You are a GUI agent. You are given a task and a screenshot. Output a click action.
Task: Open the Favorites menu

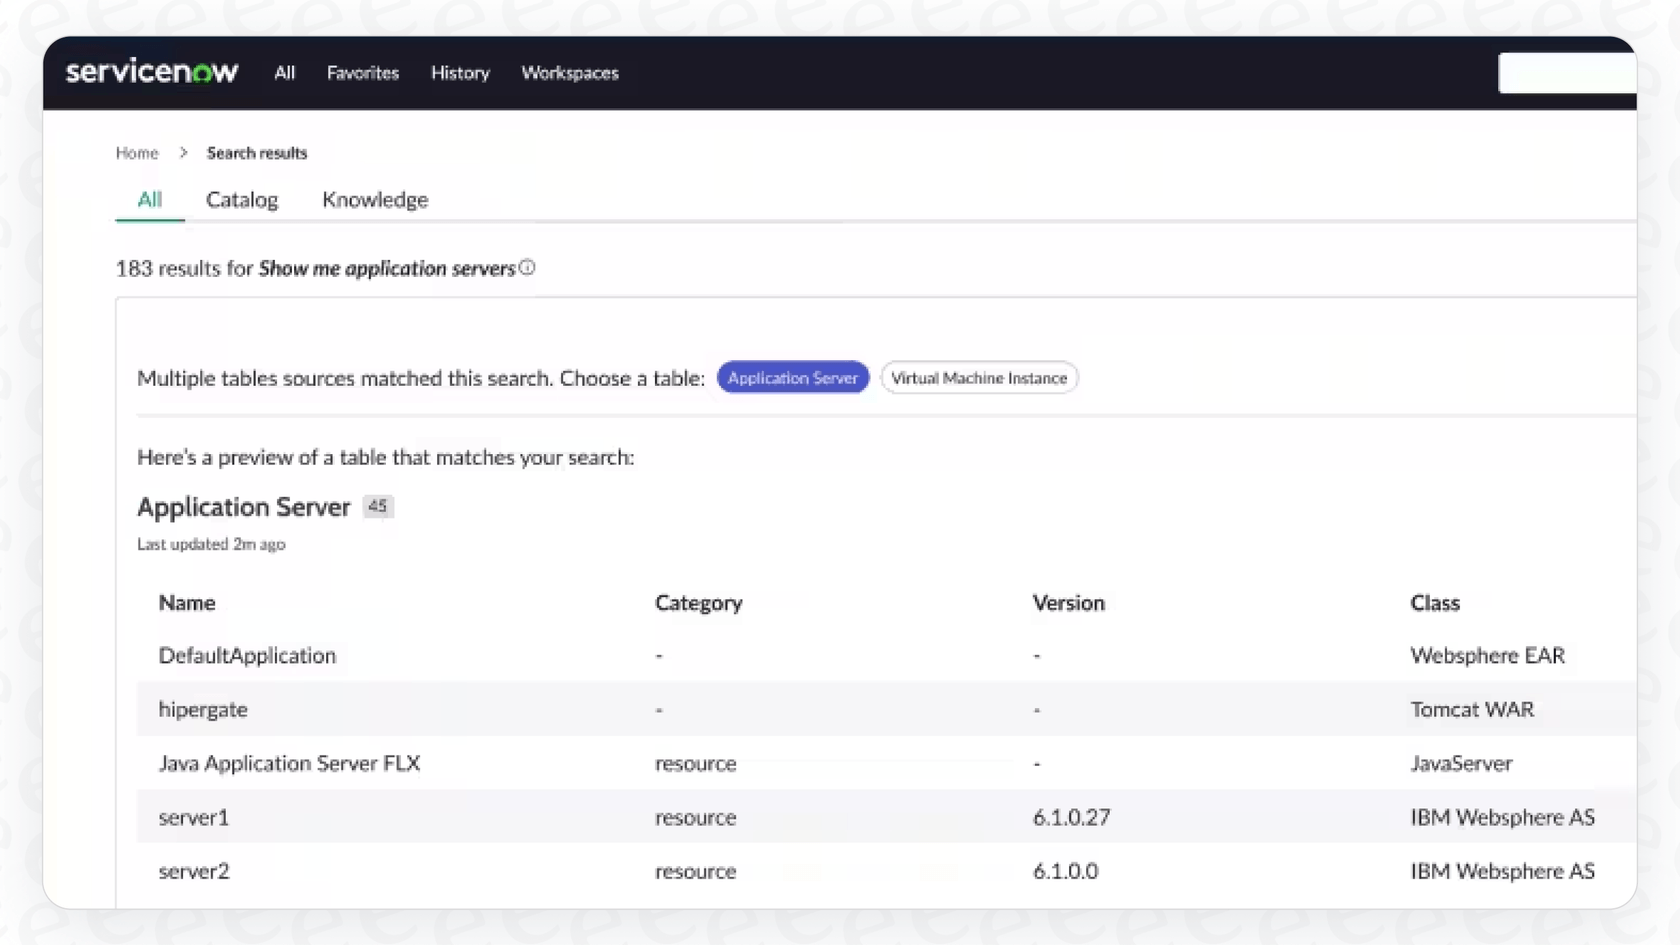362,72
